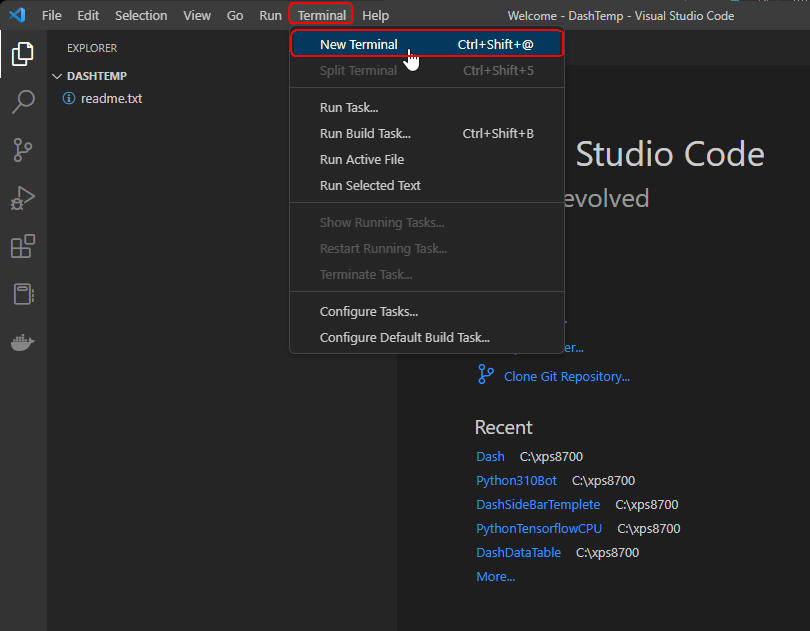
Task: Select Run Task... from the Terminal menu
Action: pos(427,107)
